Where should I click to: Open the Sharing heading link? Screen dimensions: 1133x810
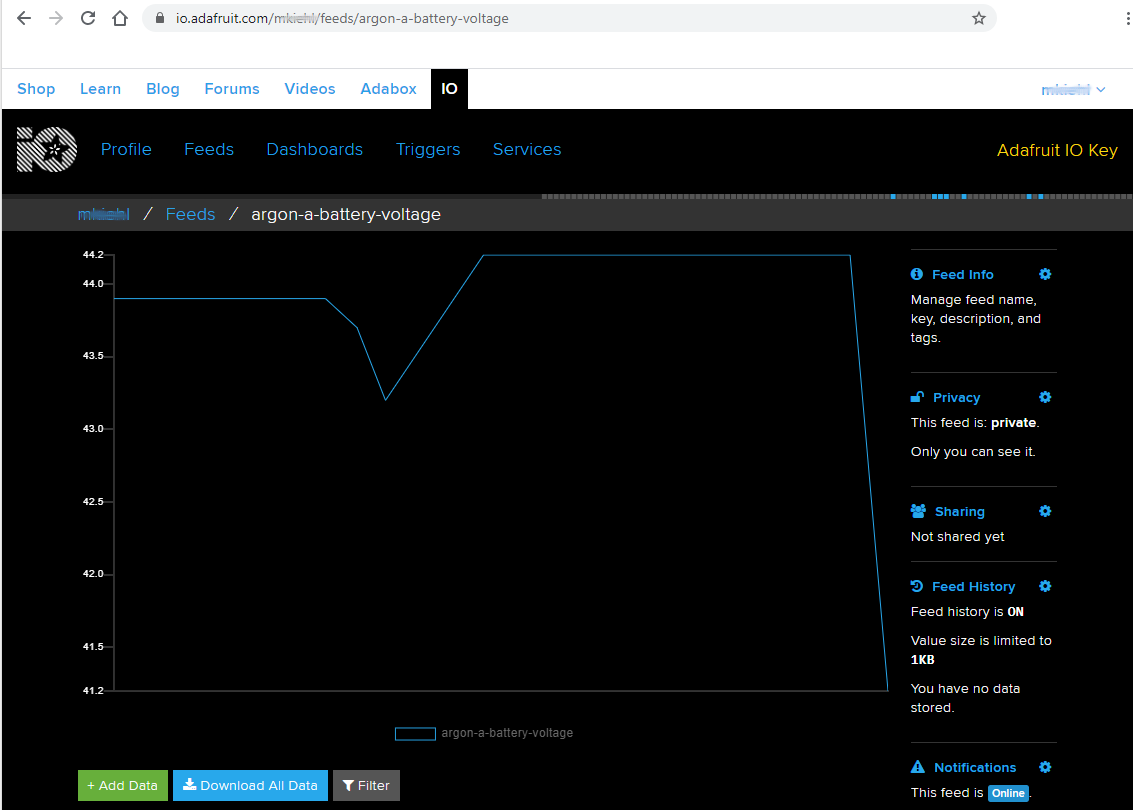(x=960, y=512)
